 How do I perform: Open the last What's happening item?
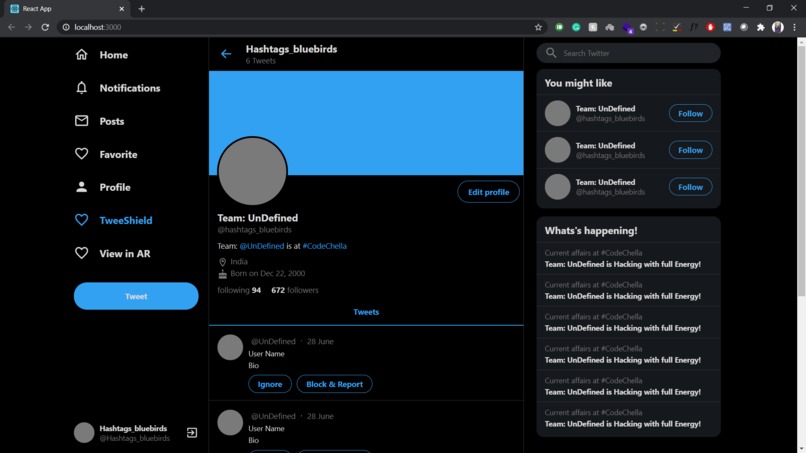click(x=629, y=419)
